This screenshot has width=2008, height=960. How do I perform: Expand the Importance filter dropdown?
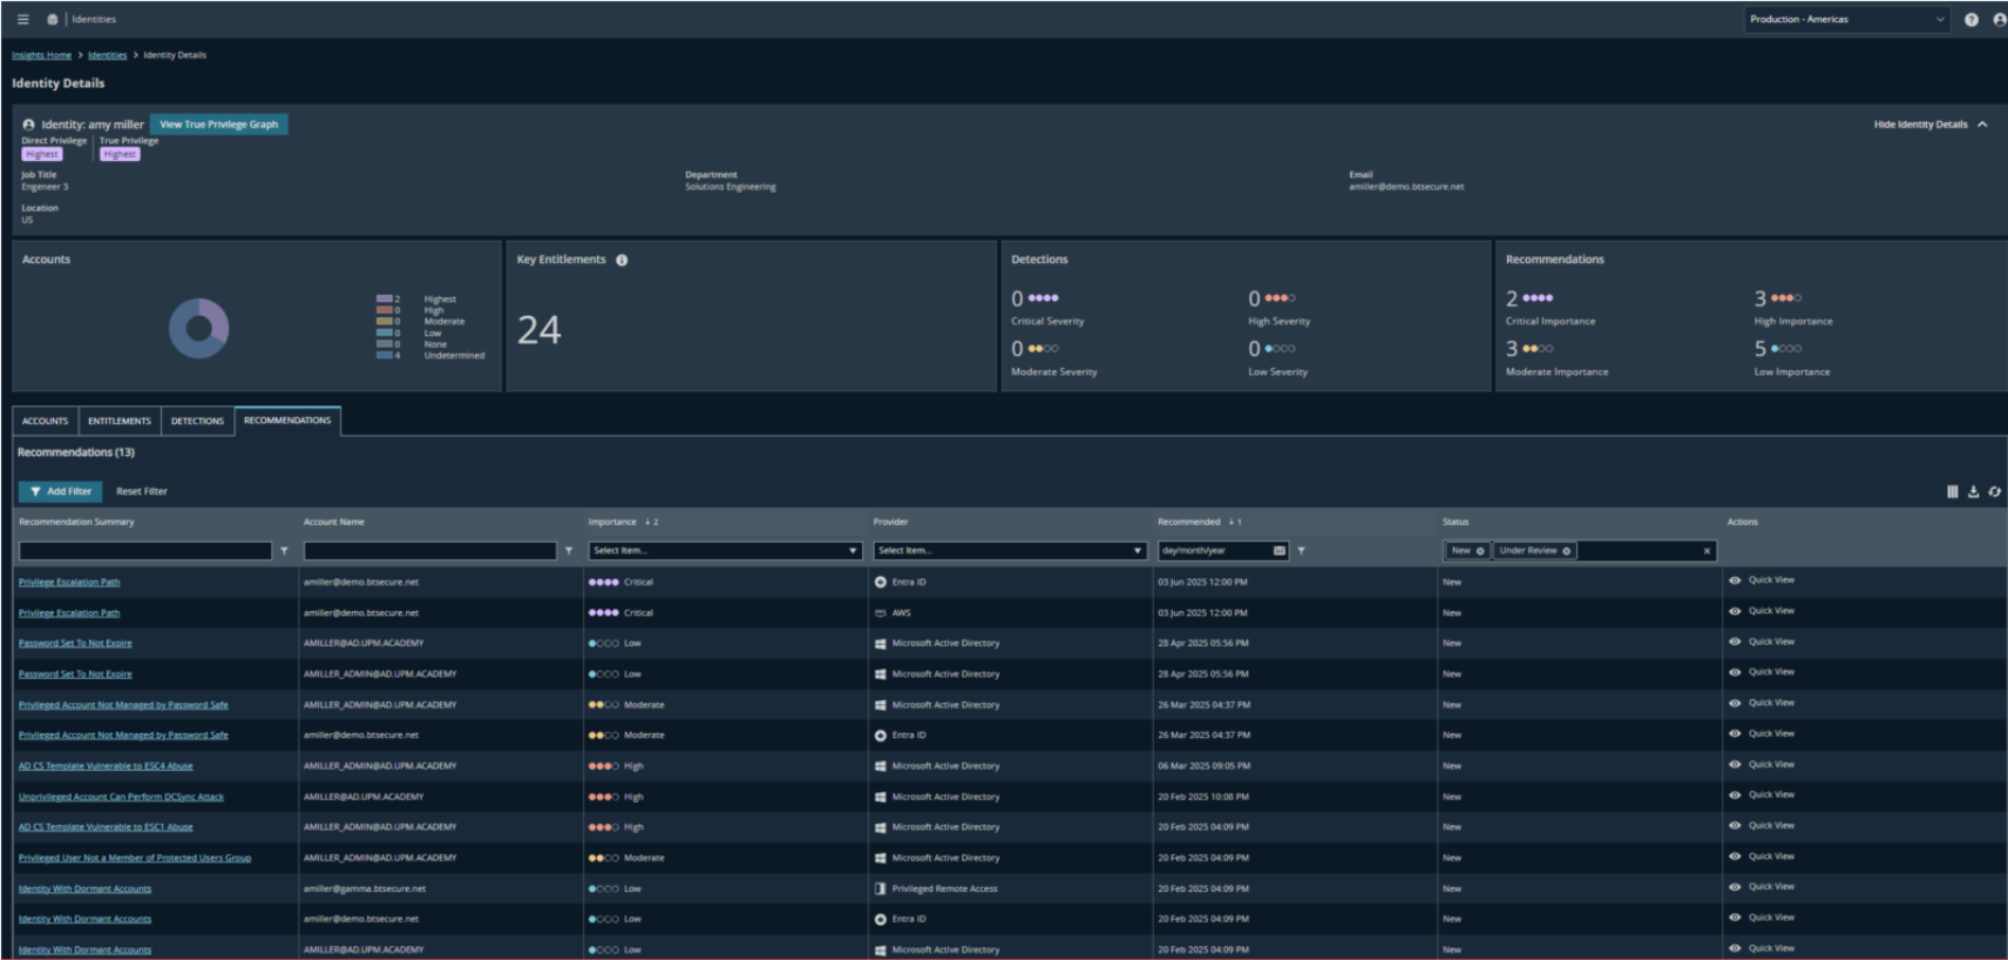point(852,551)
